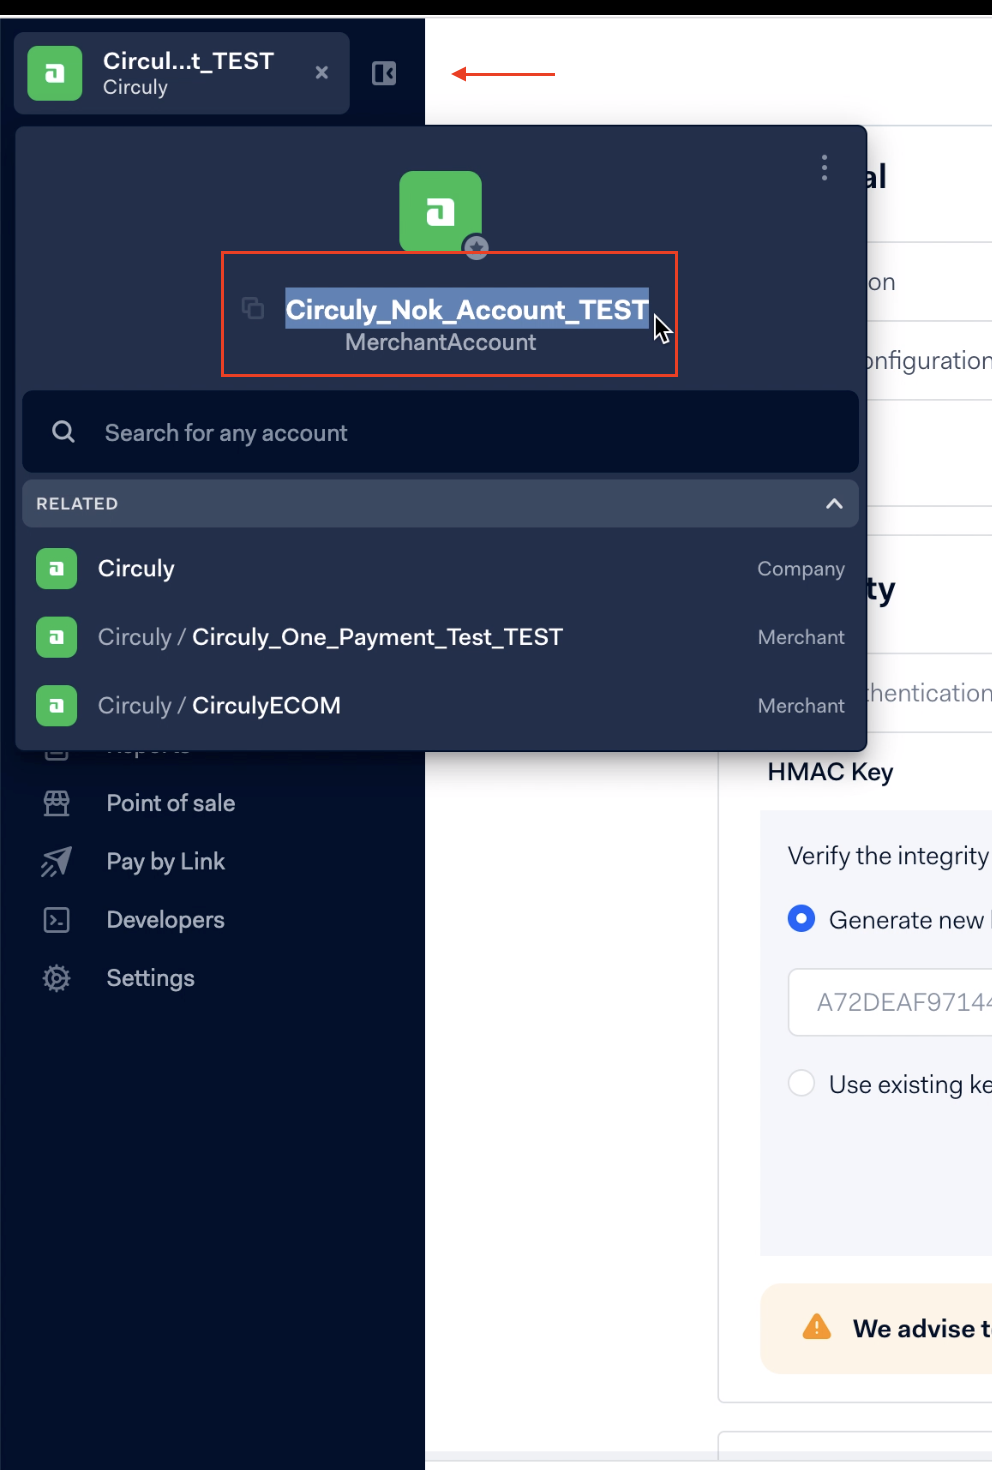
Task: Switch to Circuly_One_Payment_Test_TEST merchant
Action: pyautogui.click(x=440, y=637)
